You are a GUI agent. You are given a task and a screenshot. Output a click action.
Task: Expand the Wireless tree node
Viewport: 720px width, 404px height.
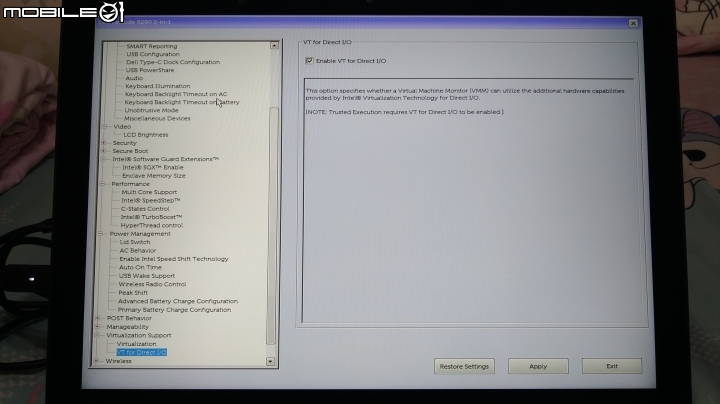[x=96, y=361]
